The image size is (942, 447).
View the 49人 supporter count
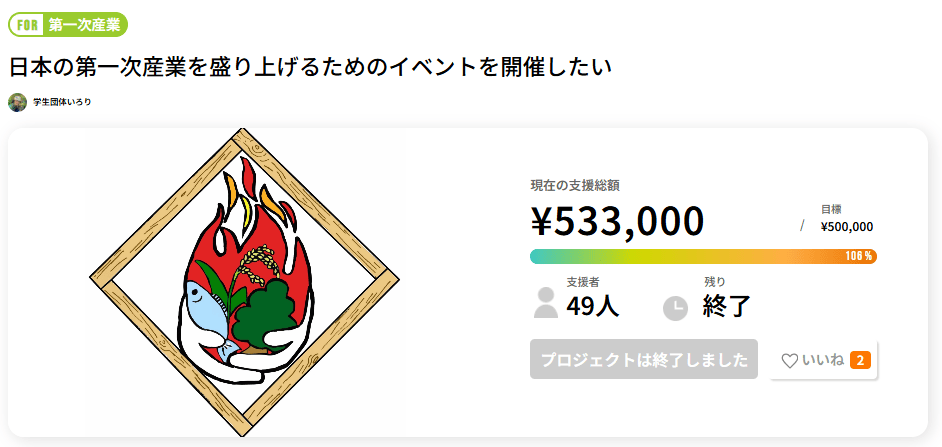pyautogui.click(x=592, y=307)
